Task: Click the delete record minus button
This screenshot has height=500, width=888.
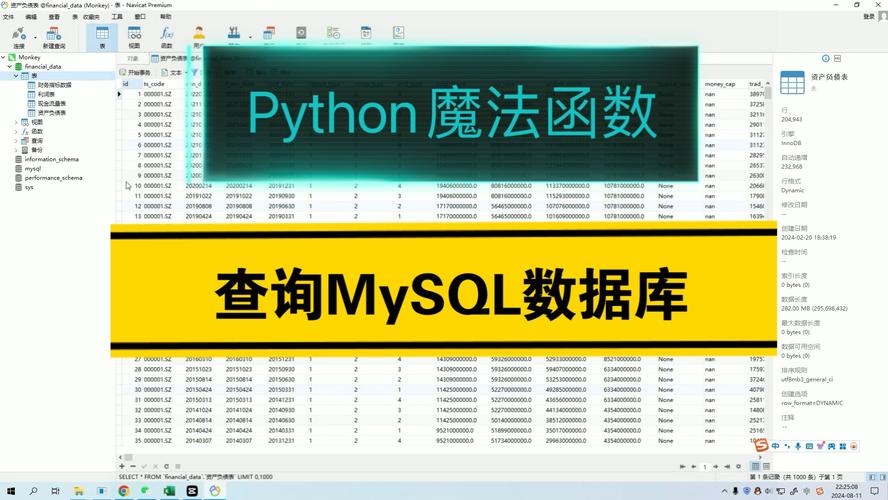Action: tap(133, 467)
